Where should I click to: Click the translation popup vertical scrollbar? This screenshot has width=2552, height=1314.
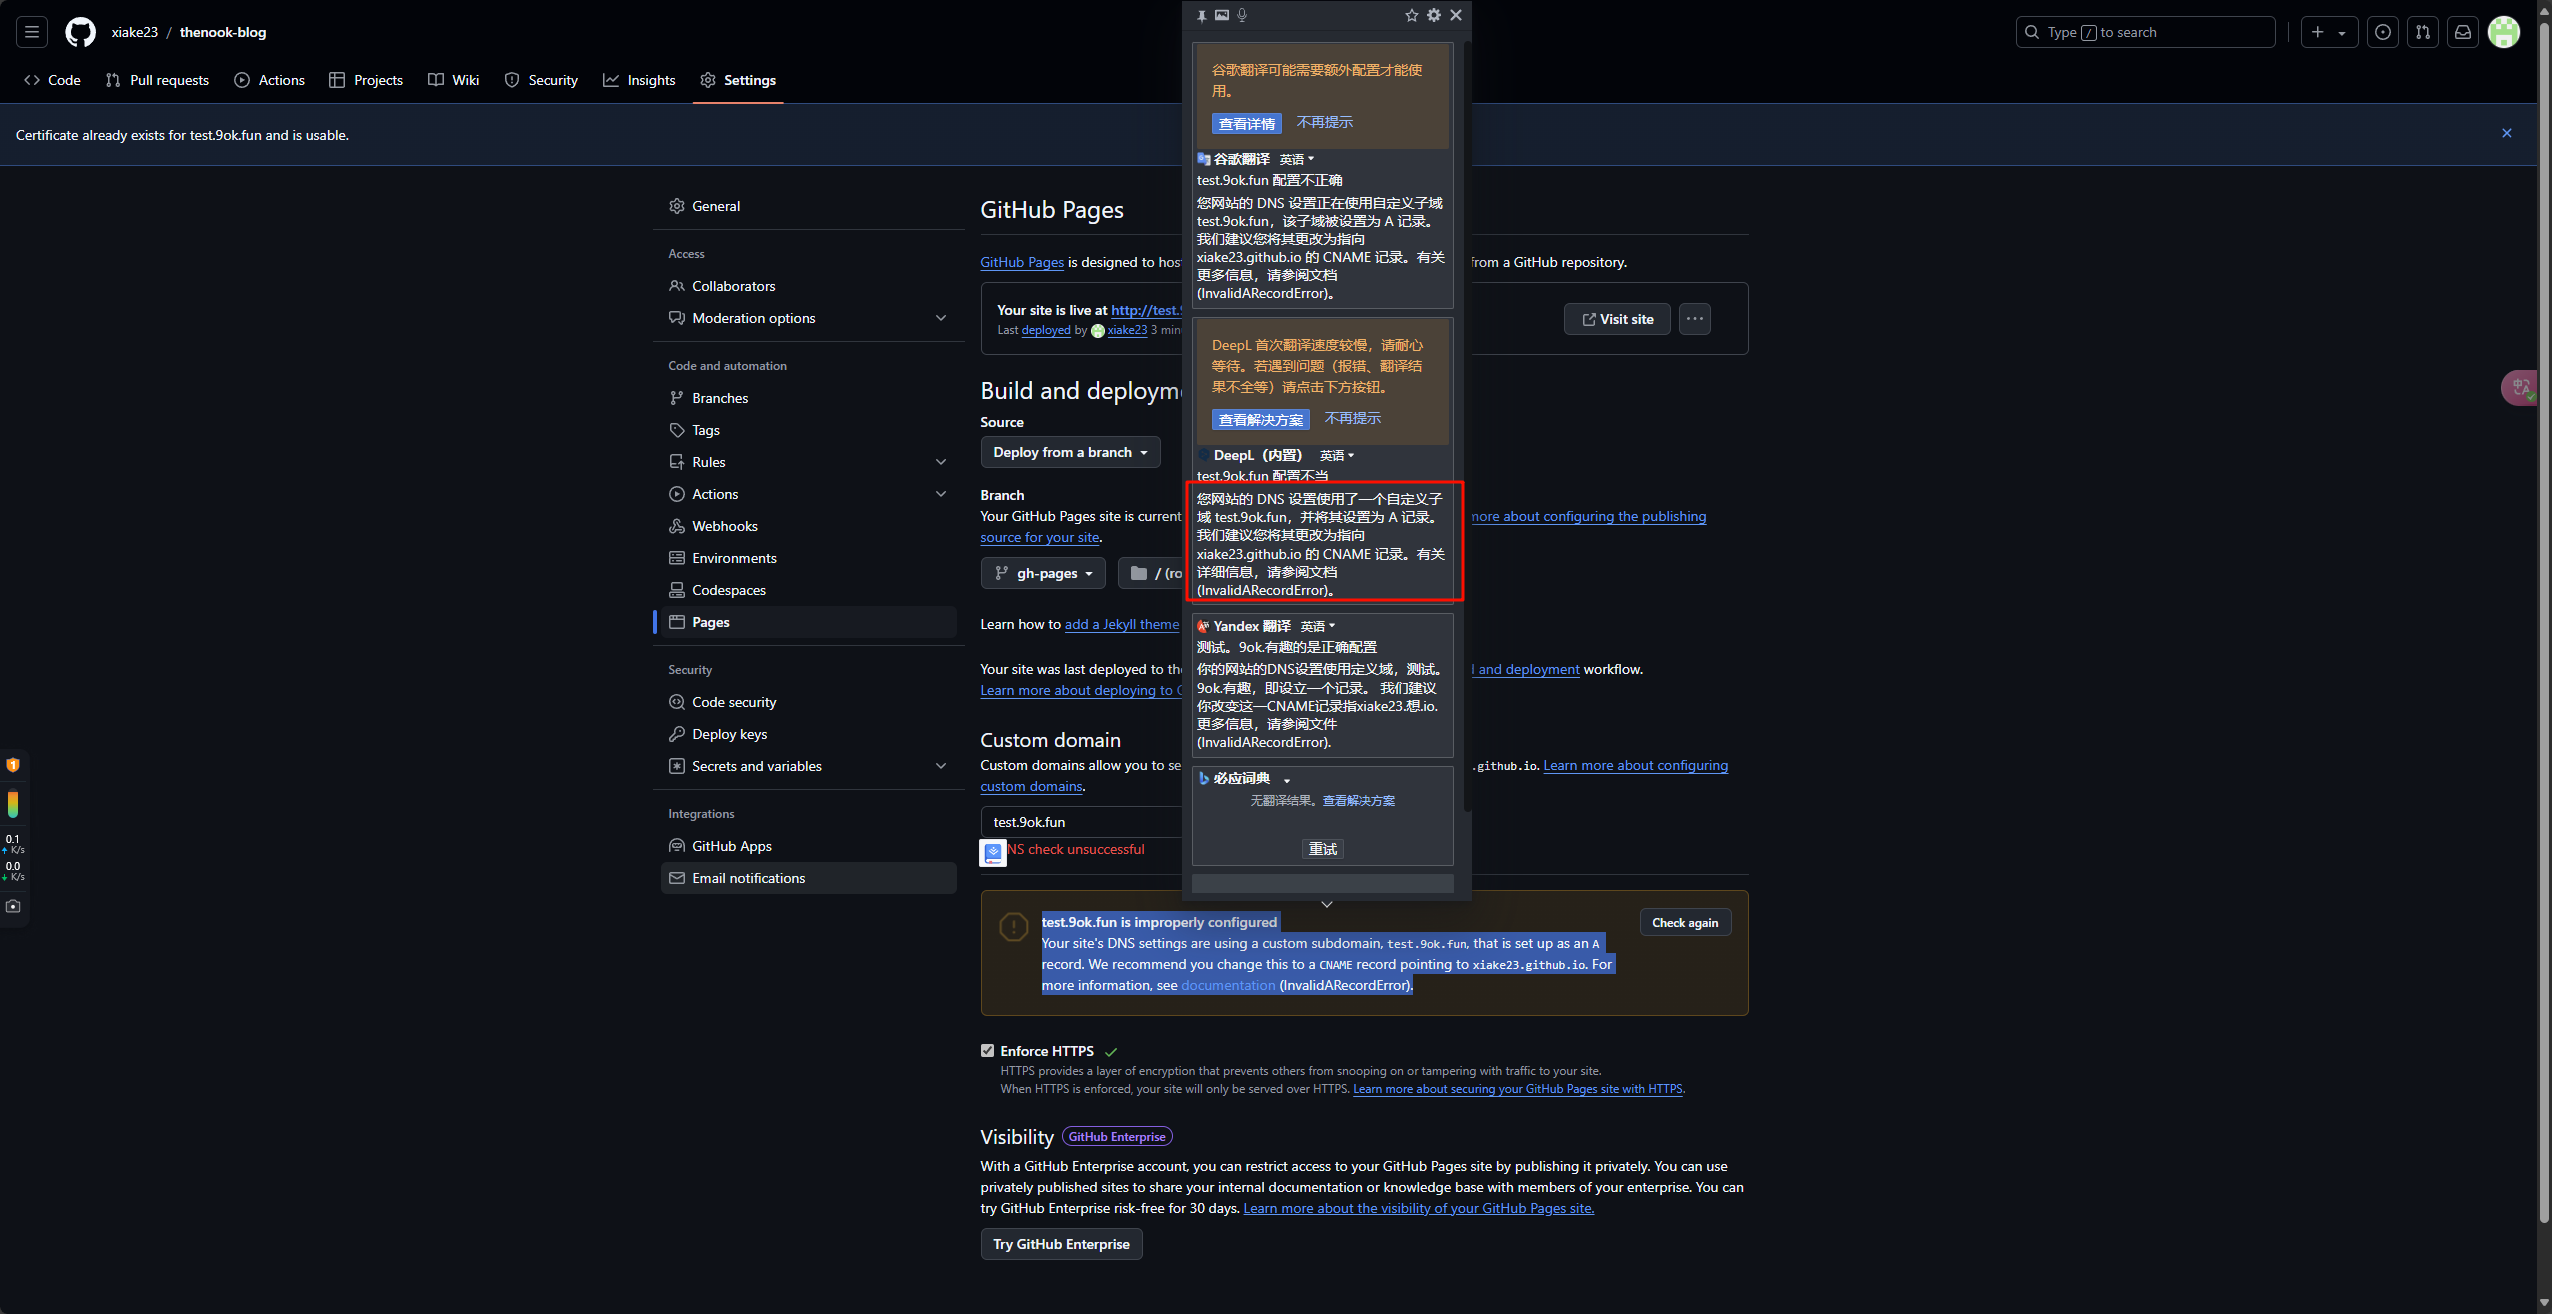[1467, 425]
